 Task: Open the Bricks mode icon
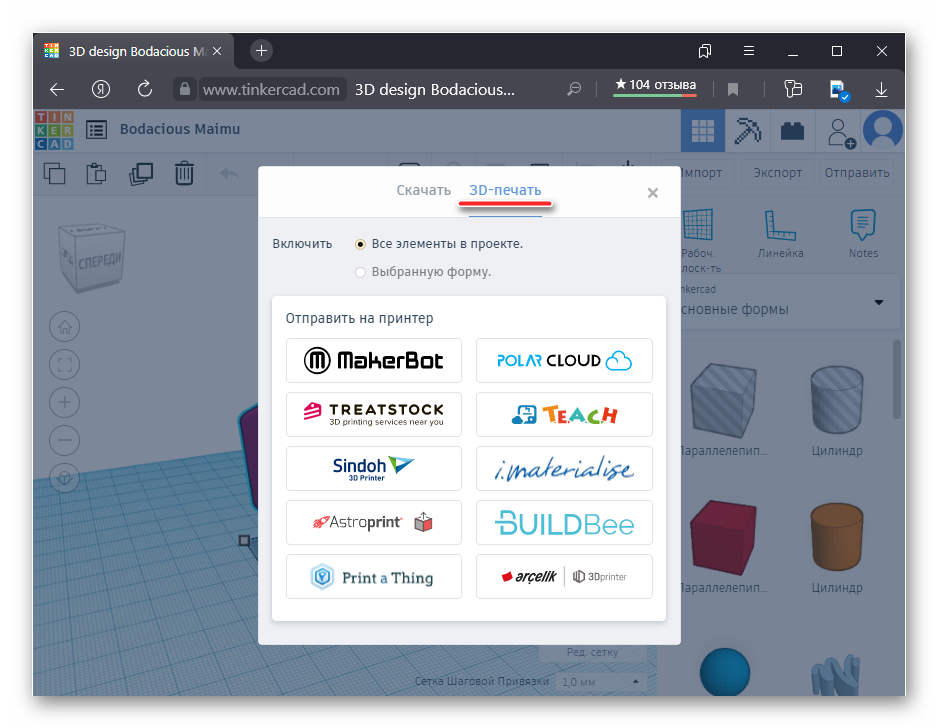pos(792,131)
